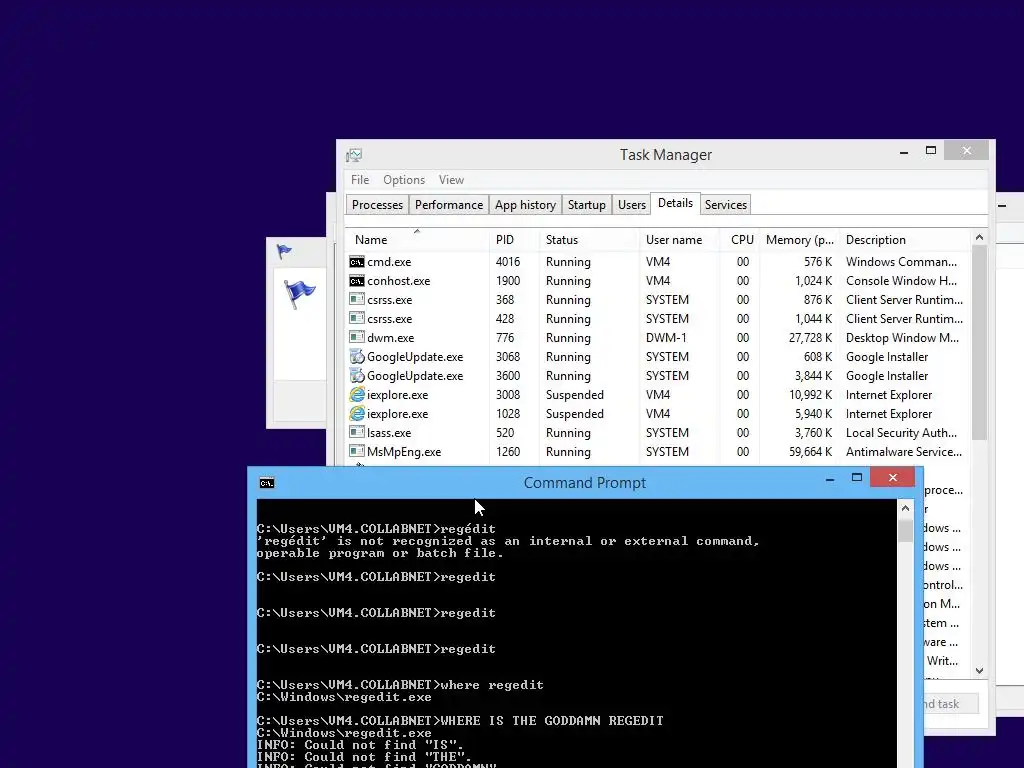
Task: Sort by the CPU column header
Action: [739, 240]
